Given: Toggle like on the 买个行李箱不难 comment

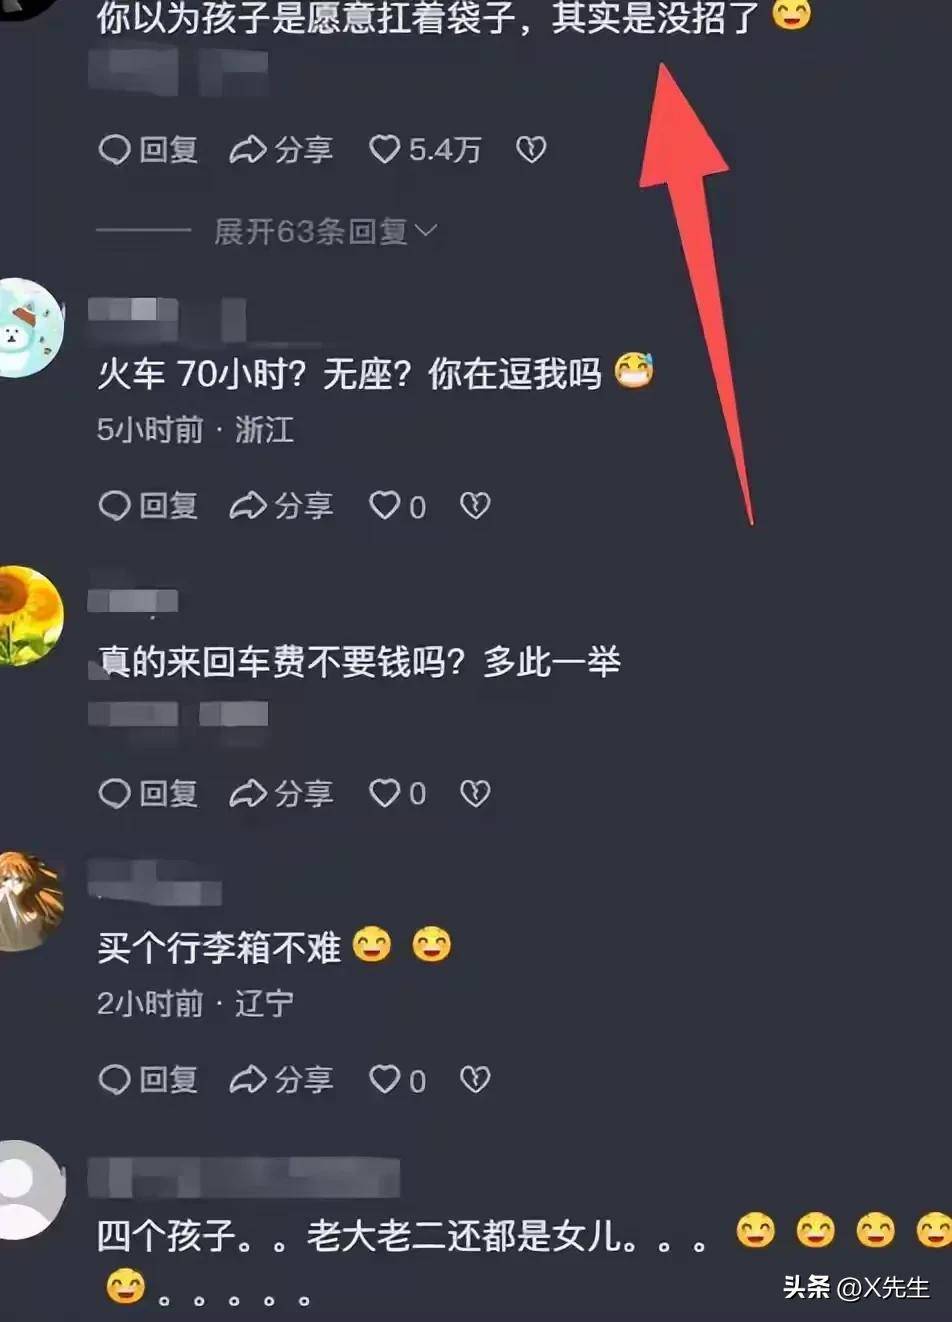Looking at the screenshot, I should click(397, 1080).
